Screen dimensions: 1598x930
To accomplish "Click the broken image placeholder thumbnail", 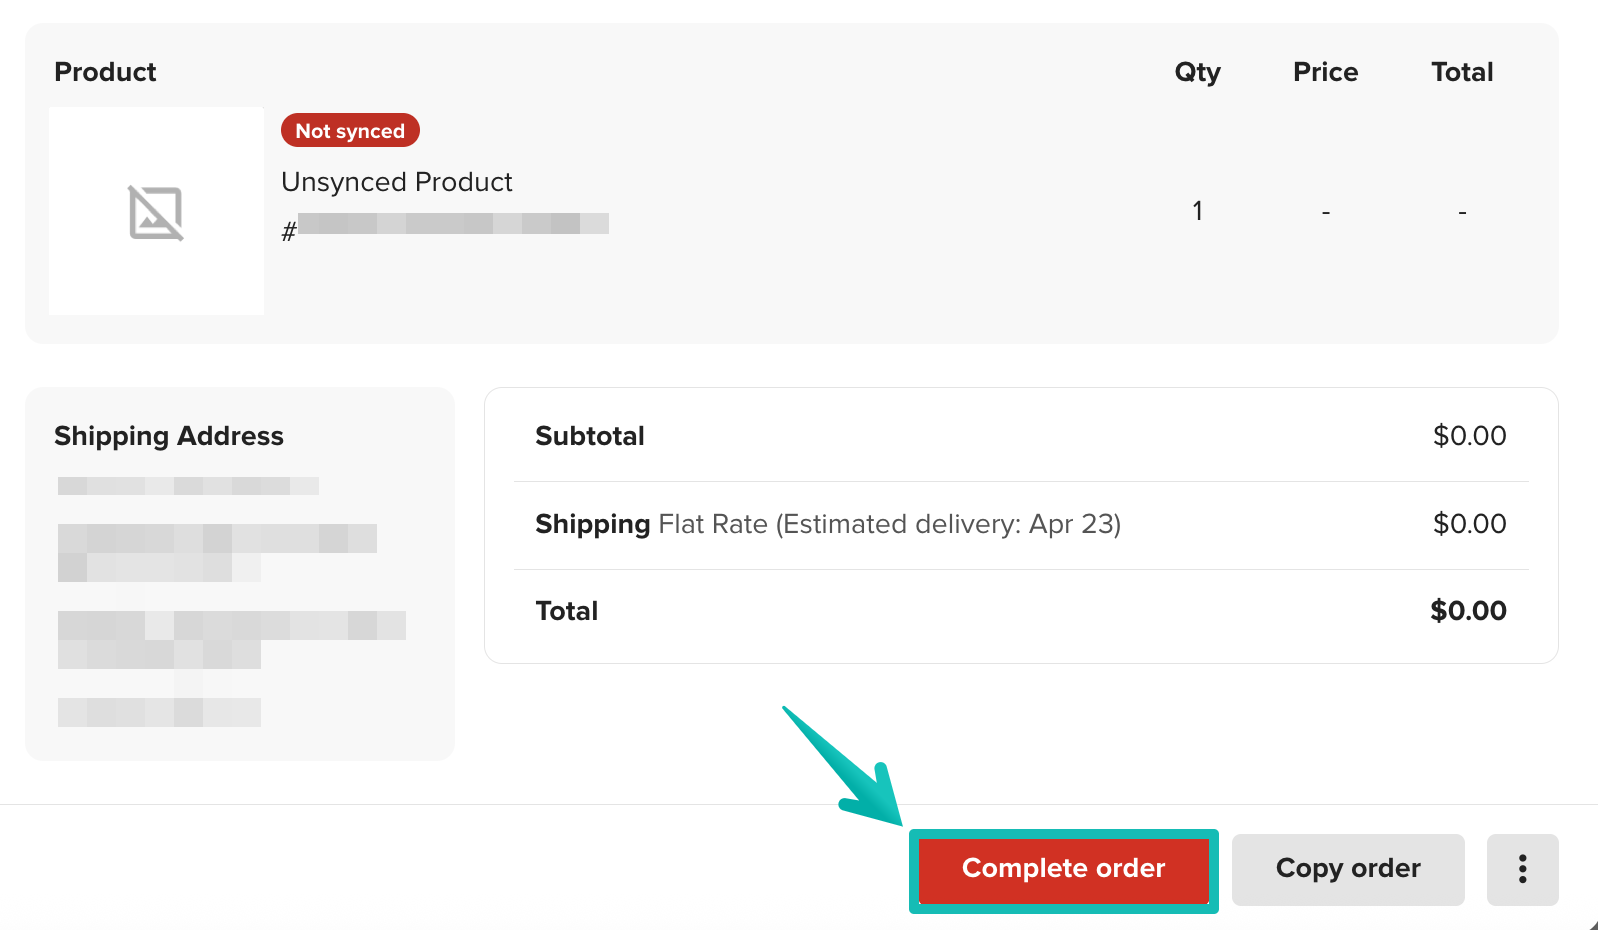I will (156, 211).
